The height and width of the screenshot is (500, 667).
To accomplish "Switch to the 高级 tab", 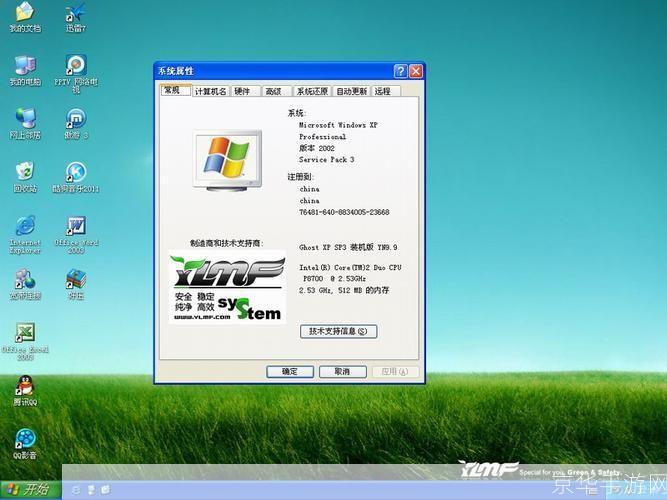I will tap(276, 91).
